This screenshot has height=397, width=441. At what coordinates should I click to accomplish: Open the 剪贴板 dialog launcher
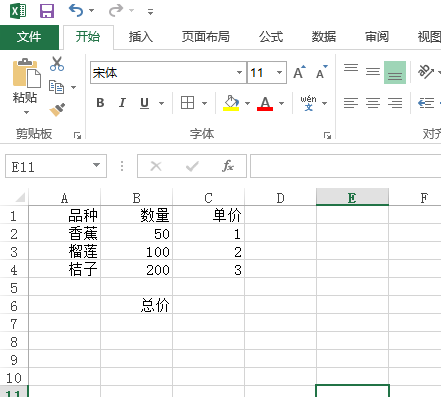point(78,135)
